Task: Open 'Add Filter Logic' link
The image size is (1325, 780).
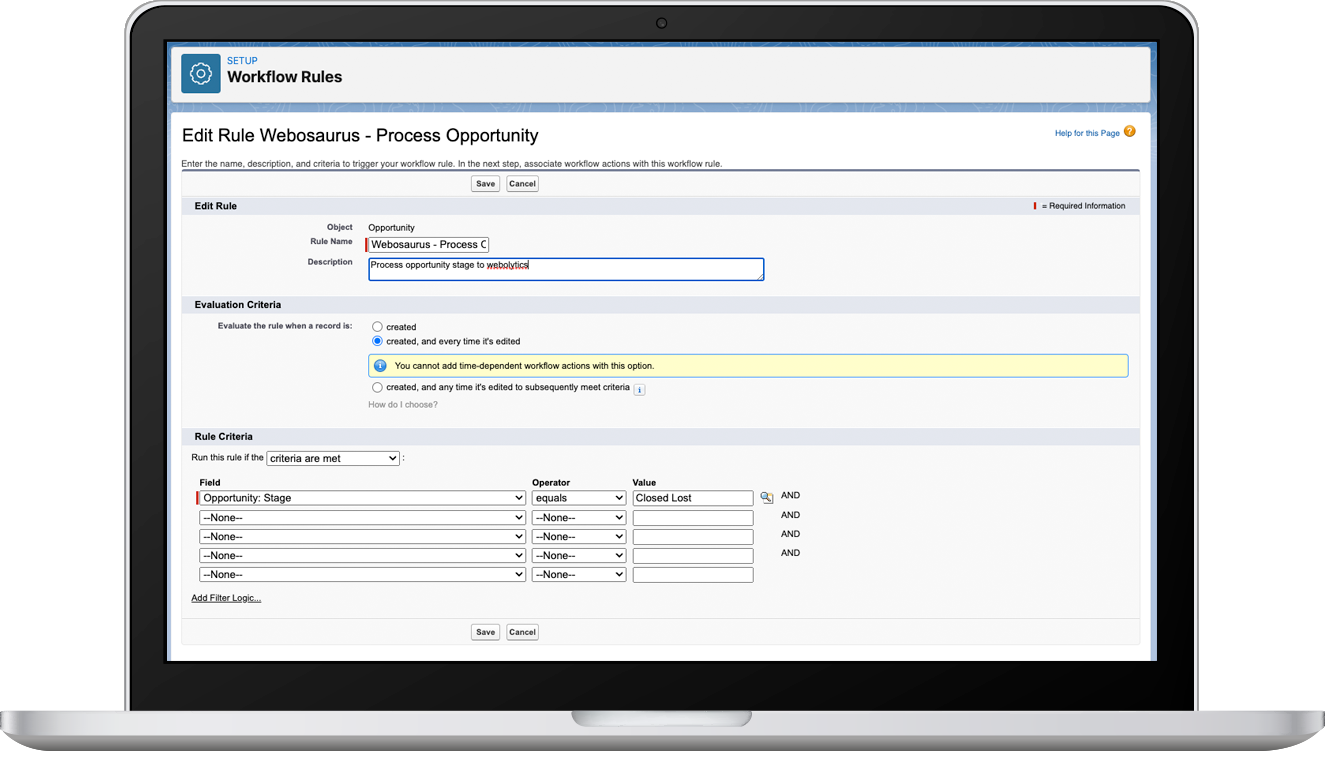Action: point(226,597)
